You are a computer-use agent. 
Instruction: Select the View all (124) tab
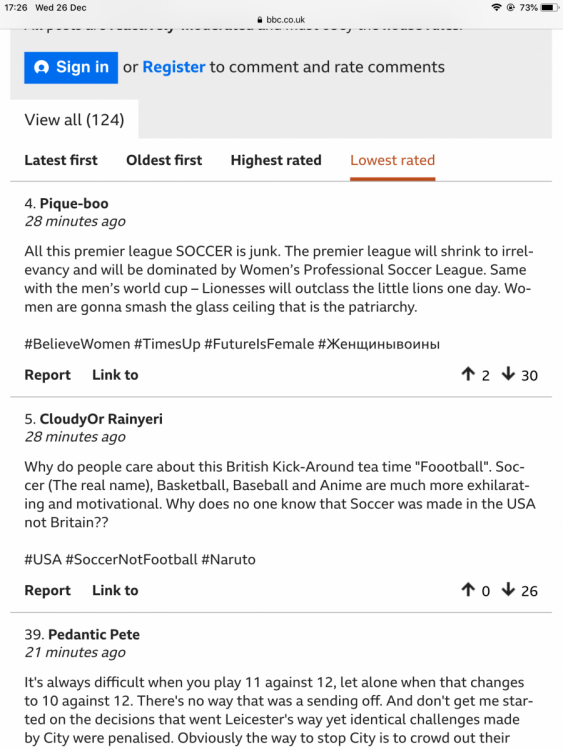pyautogui.click(x=74, y=120)
